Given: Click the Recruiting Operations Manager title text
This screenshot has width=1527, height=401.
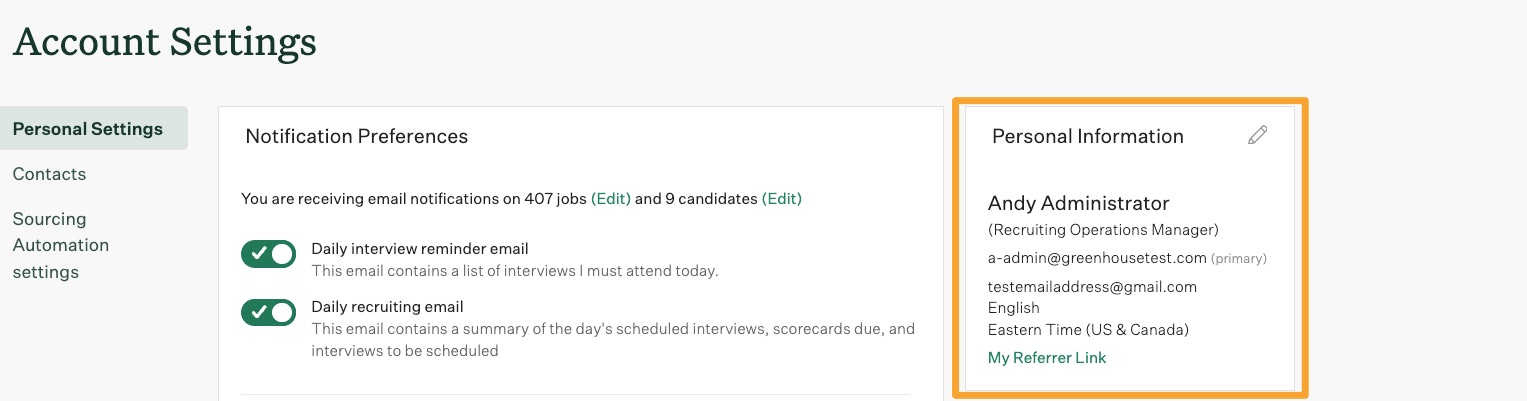Looking at the screenshot, I should [x=1103, y=230].
